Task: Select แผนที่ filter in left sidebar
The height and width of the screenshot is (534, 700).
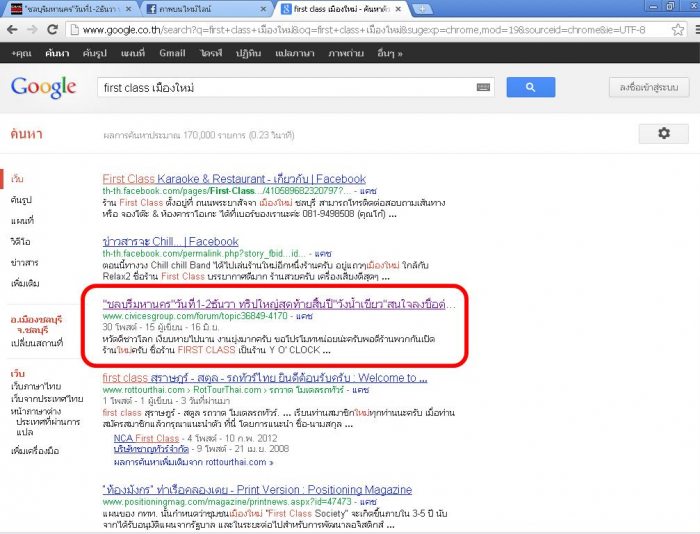Action: 22,220
